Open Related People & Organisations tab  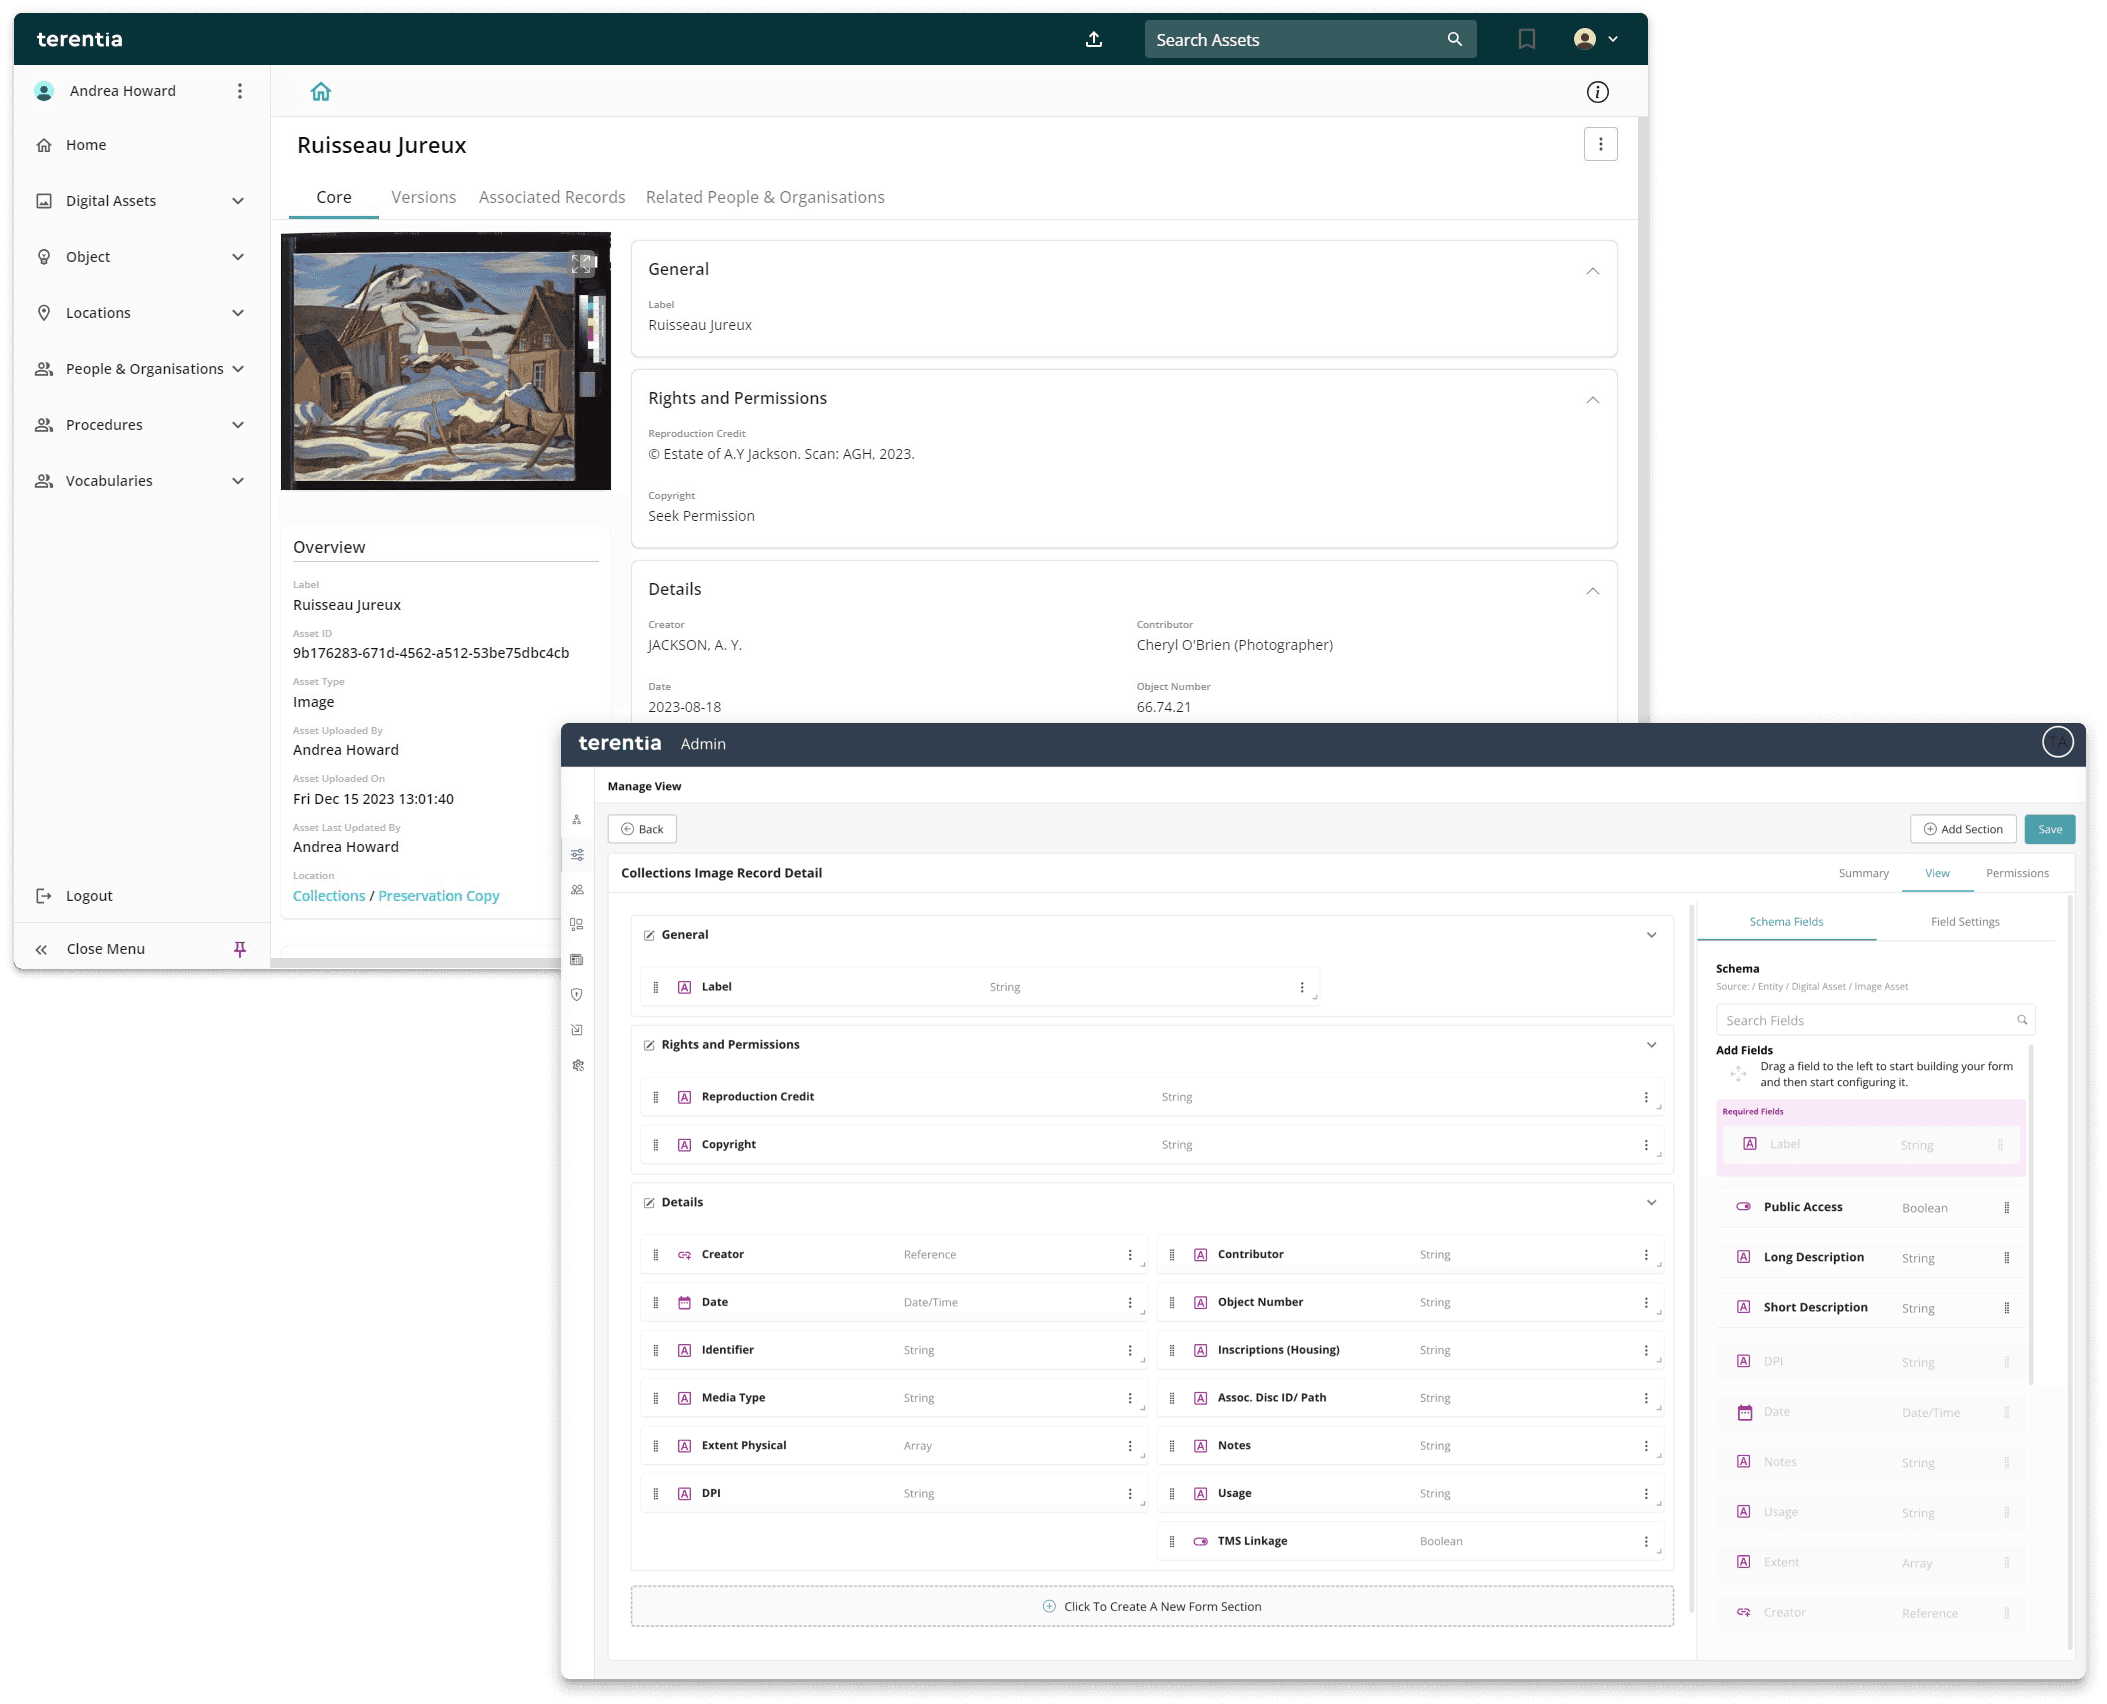tap(765, 197)
